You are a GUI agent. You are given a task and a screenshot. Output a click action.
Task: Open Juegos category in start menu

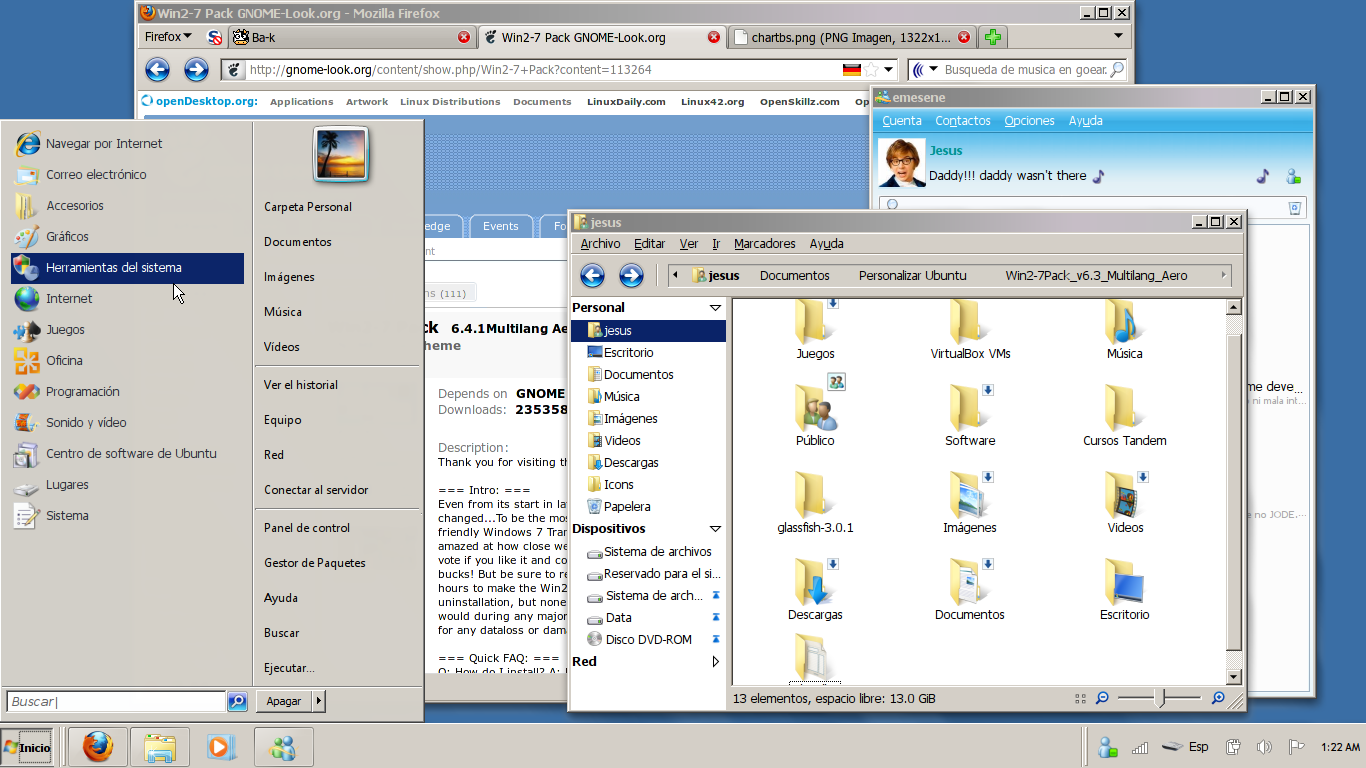(127, 330)
